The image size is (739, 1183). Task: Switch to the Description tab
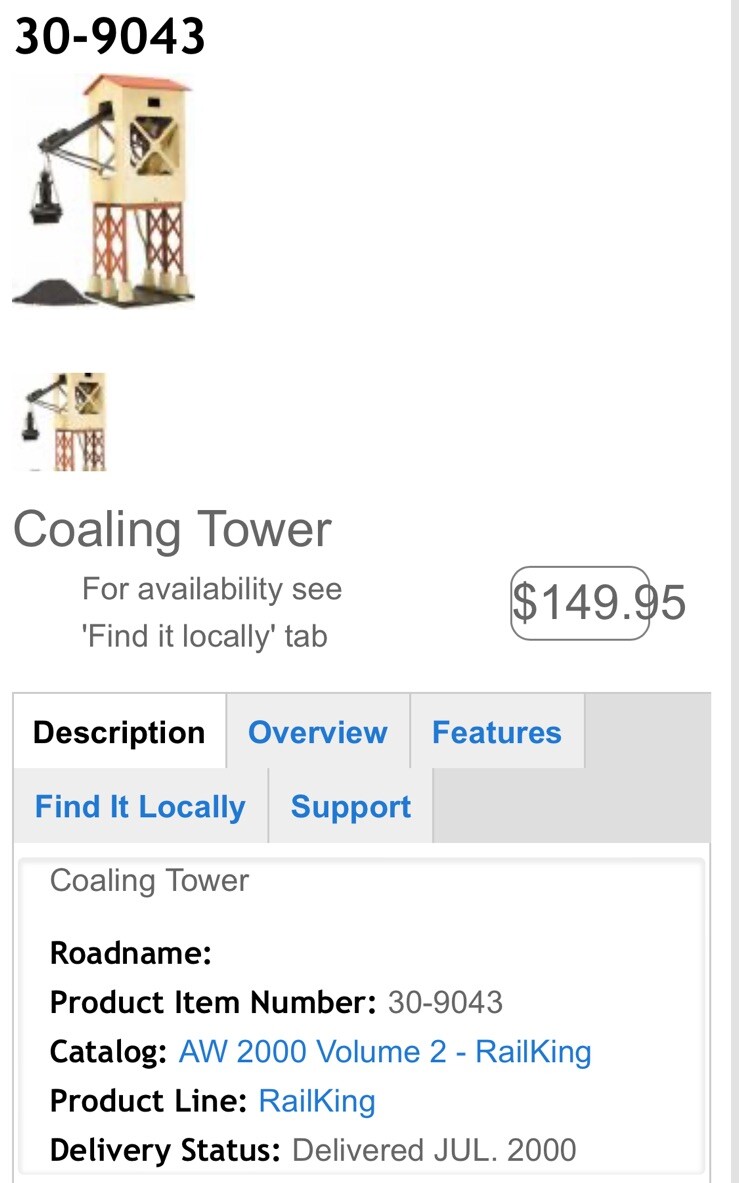pyautogui.click(x=119, y=732)
